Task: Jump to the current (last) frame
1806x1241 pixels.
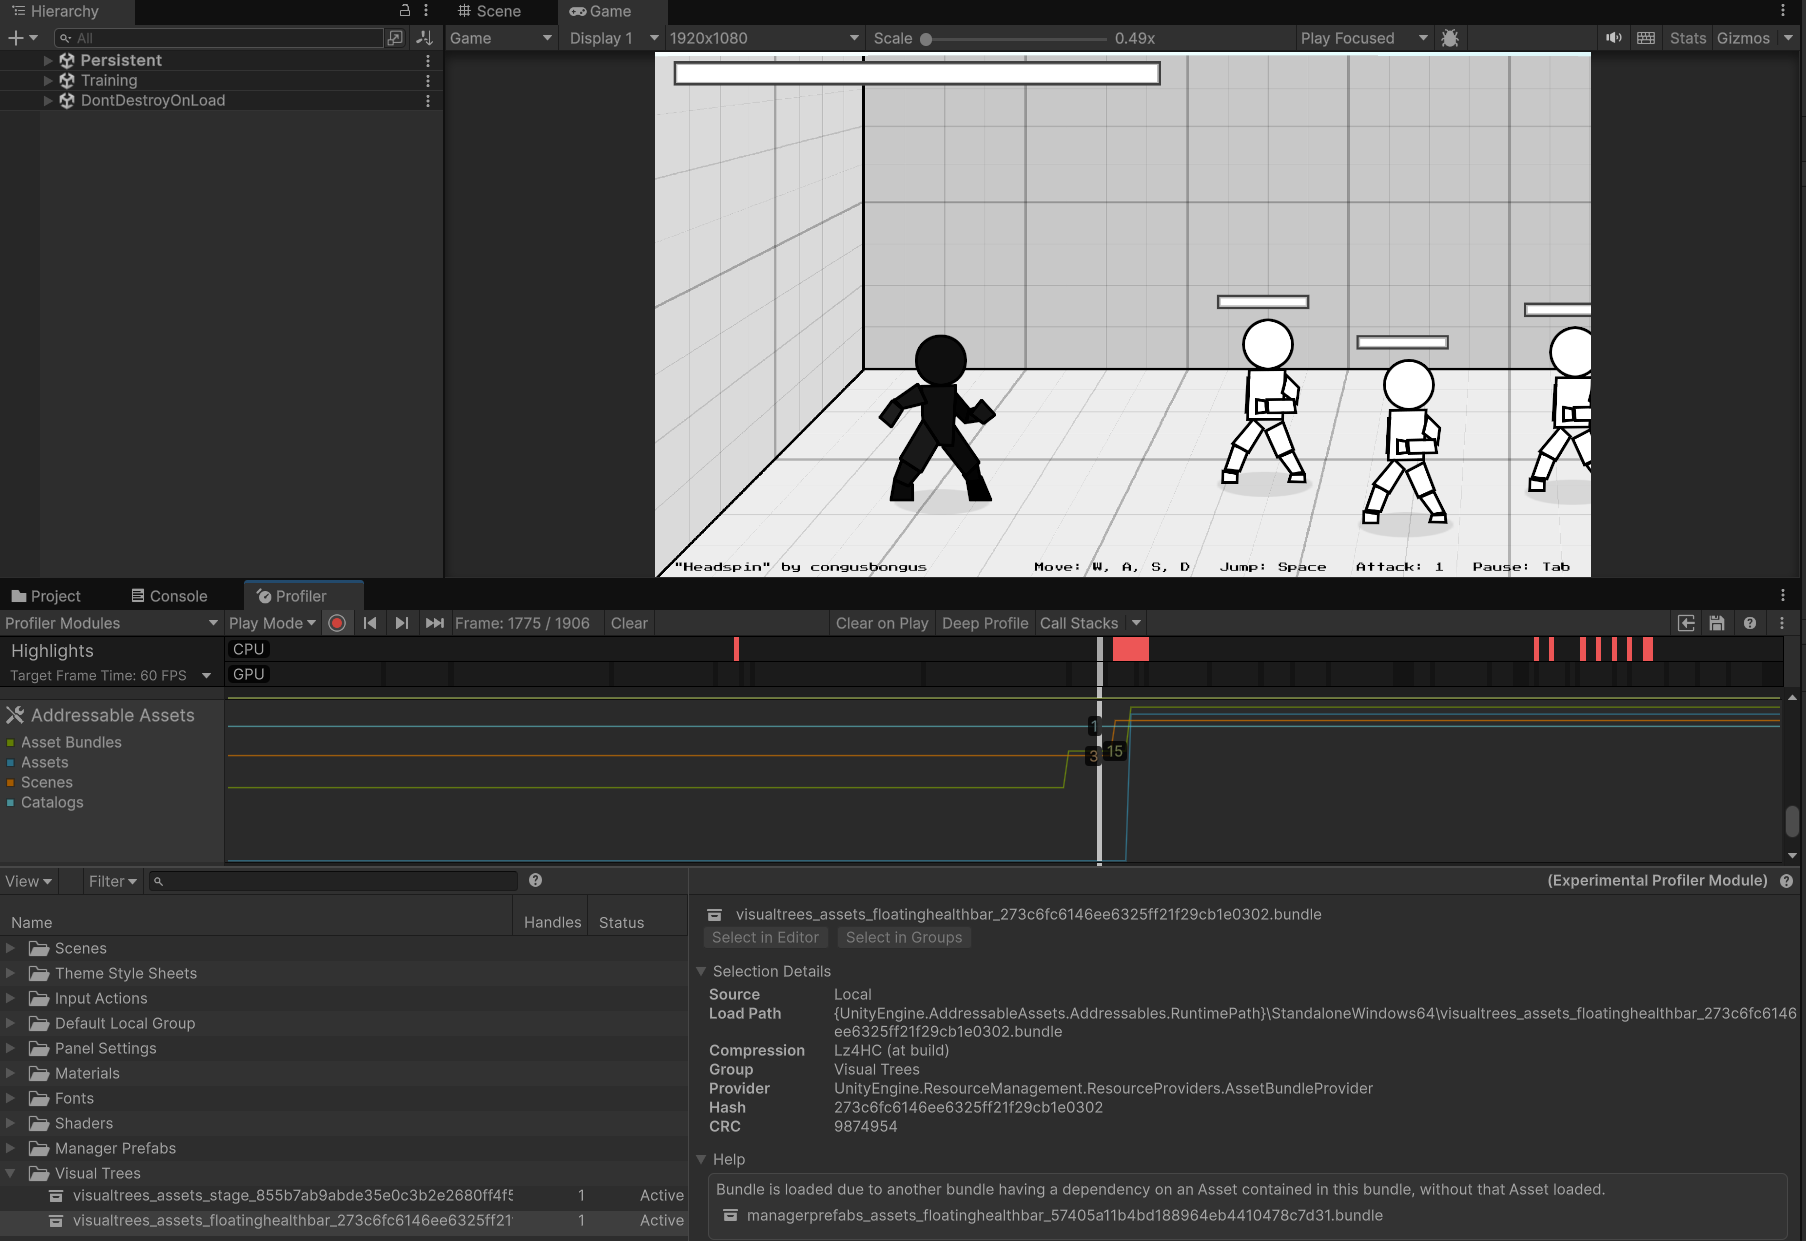Action: 434,623
